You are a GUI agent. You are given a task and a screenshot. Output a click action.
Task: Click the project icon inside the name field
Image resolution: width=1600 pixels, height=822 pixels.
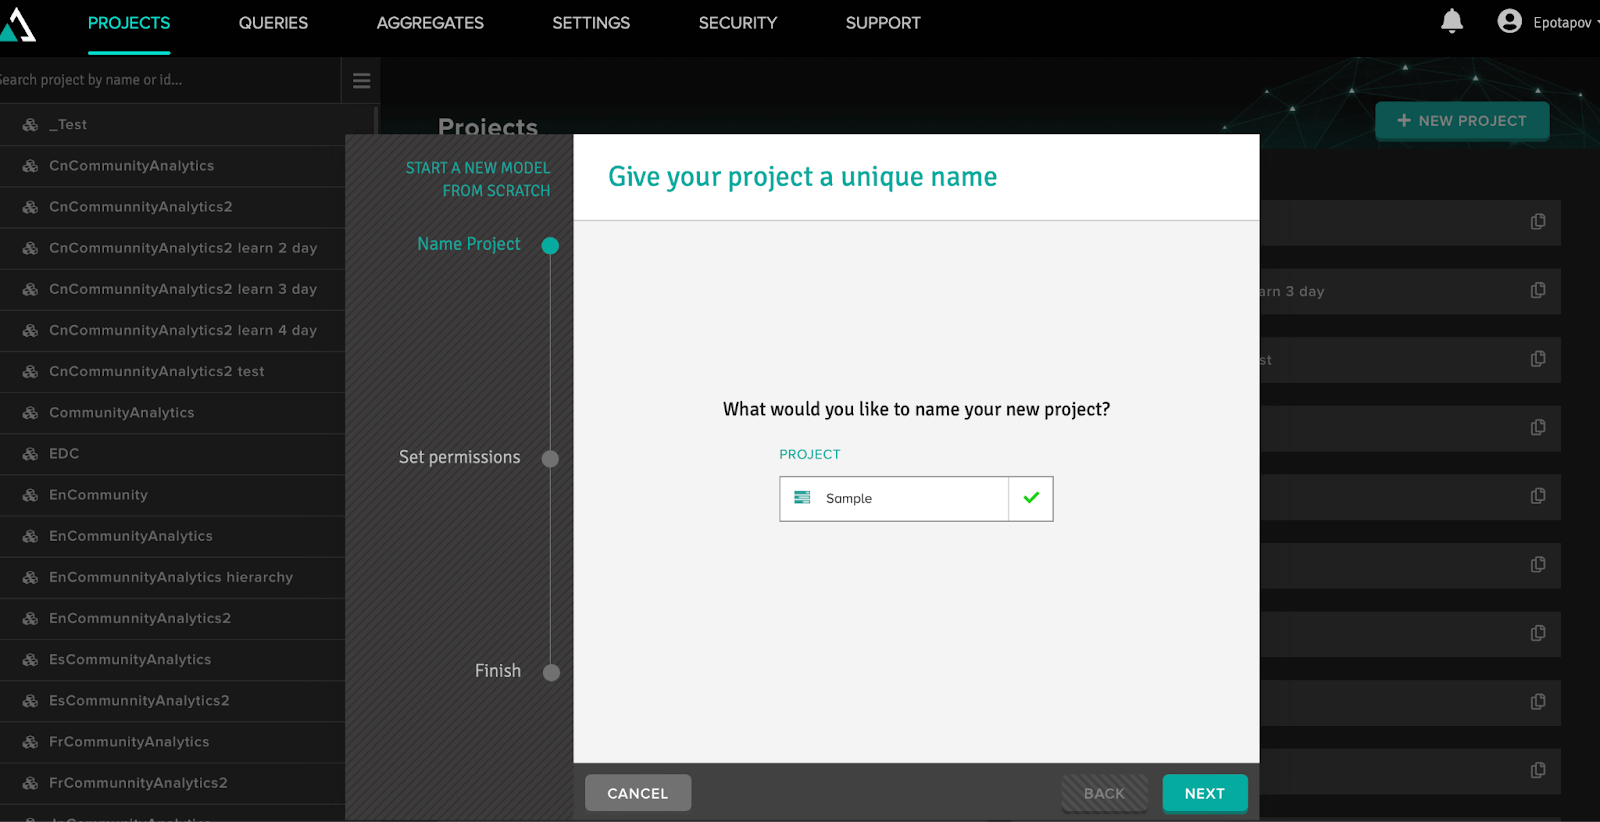pyautogui.click(x=802, y=498)
